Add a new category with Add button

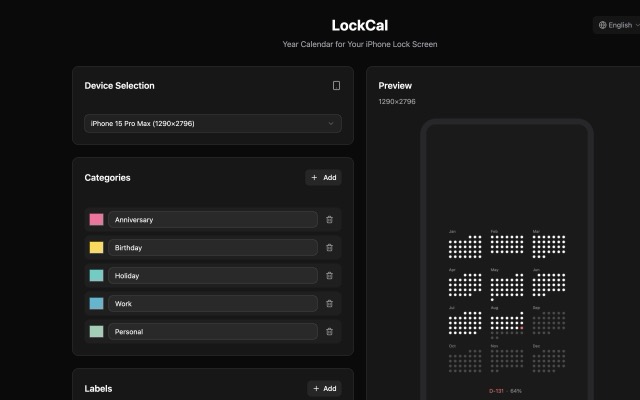(323, 178)
